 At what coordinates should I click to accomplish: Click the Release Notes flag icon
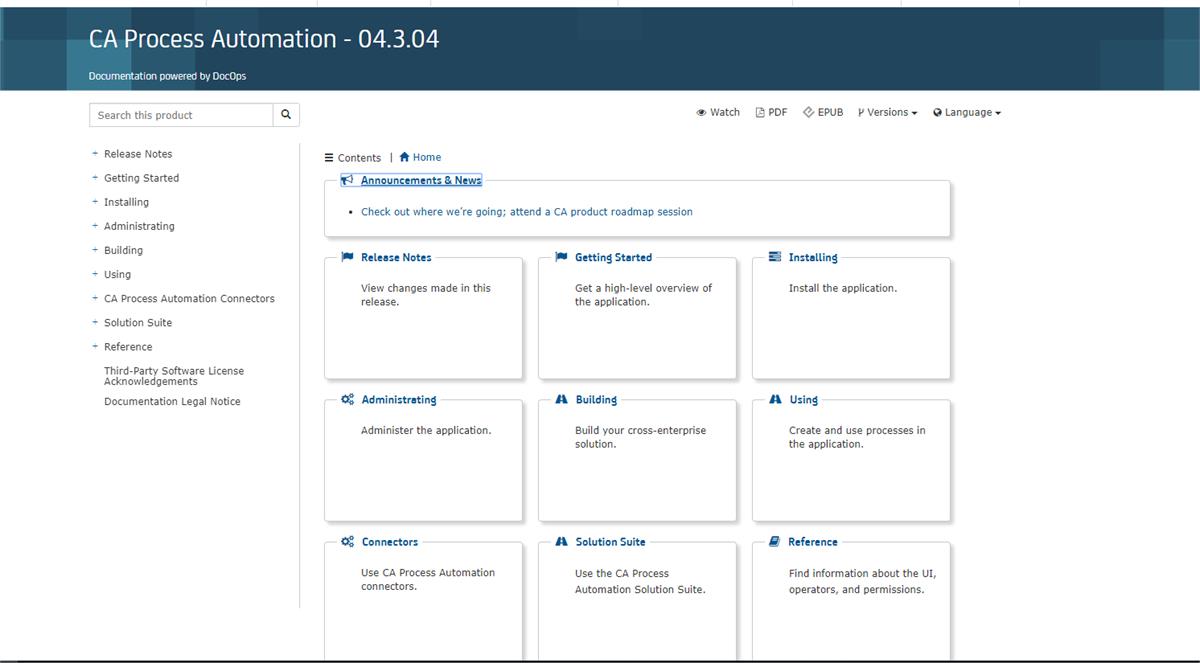(x=347, y=257)
